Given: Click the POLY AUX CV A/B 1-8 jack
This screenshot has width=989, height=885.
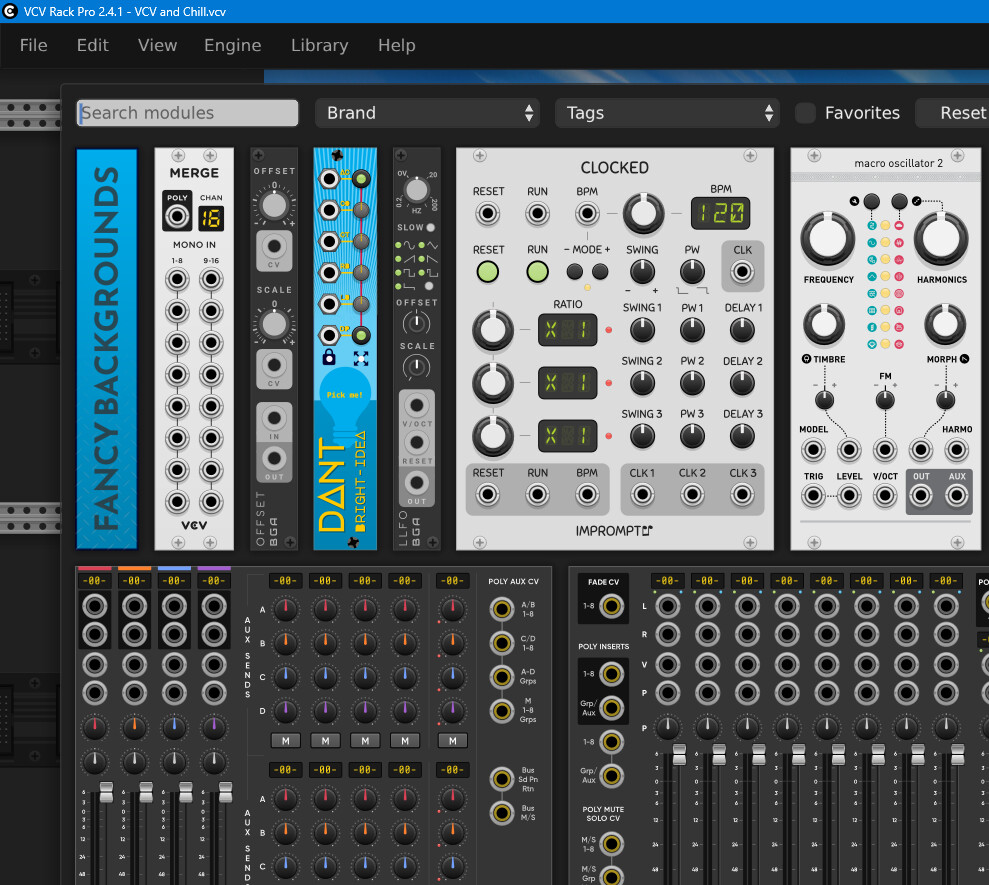Looking at the screenshot, I should 501,609.
